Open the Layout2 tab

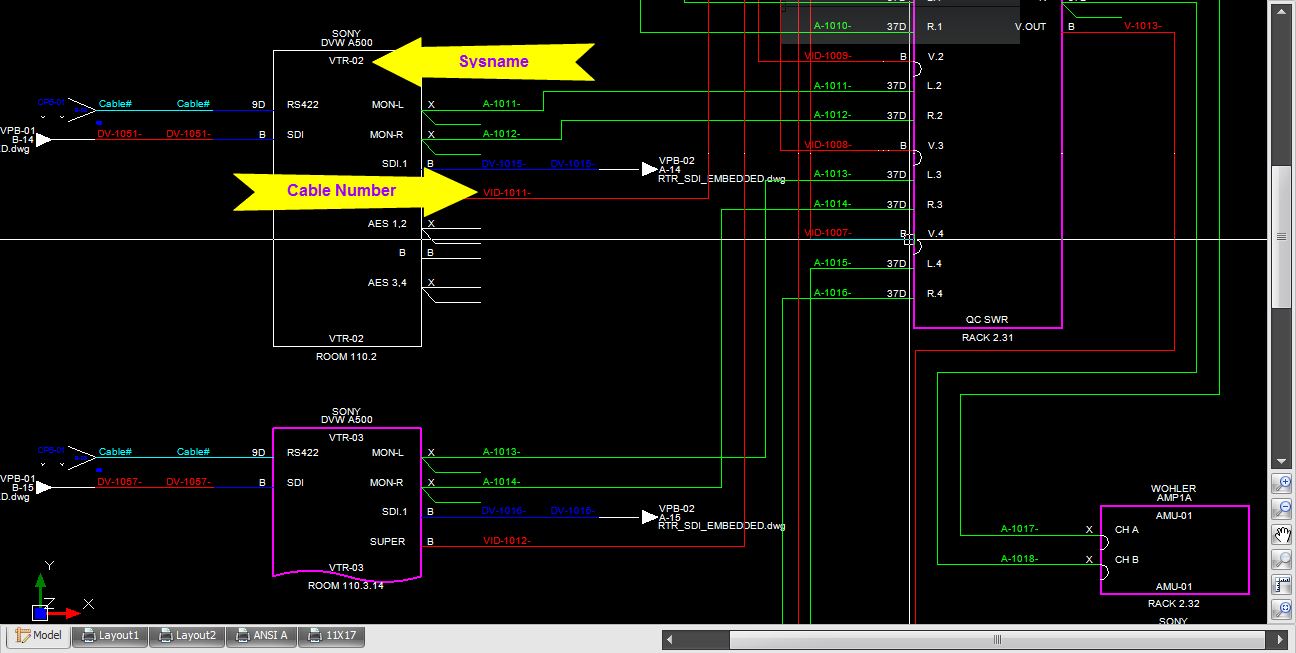click(187, 635)
